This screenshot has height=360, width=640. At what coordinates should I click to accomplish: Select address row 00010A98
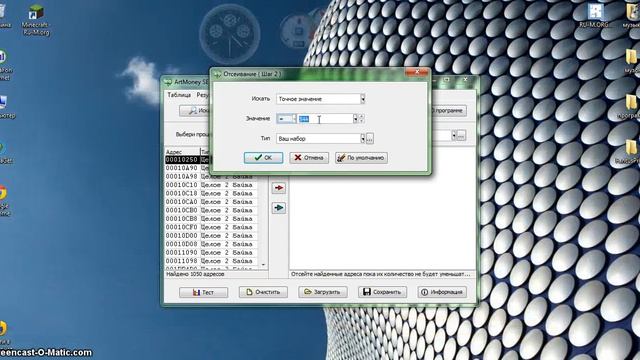(x=211, y=176)
